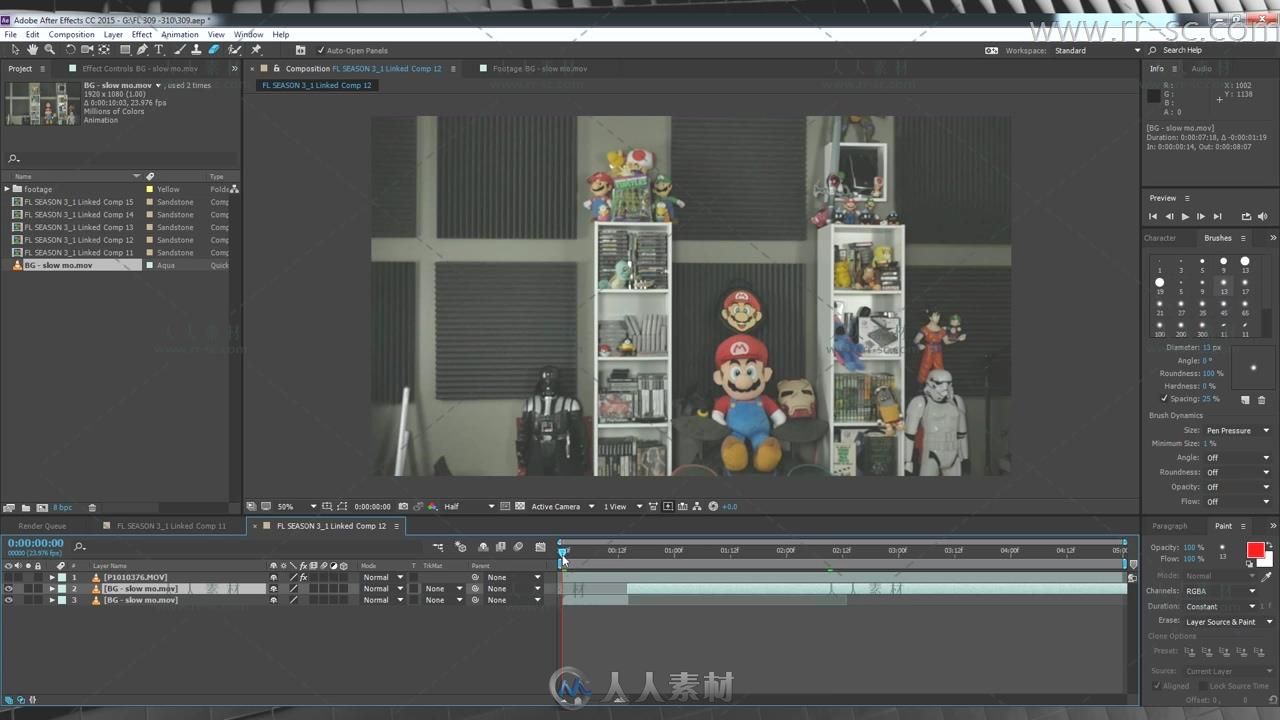This screenshot has width=1280, height=720.
Task: Open the 50% magnification dropdown
Action: click(x=296, y=506)
